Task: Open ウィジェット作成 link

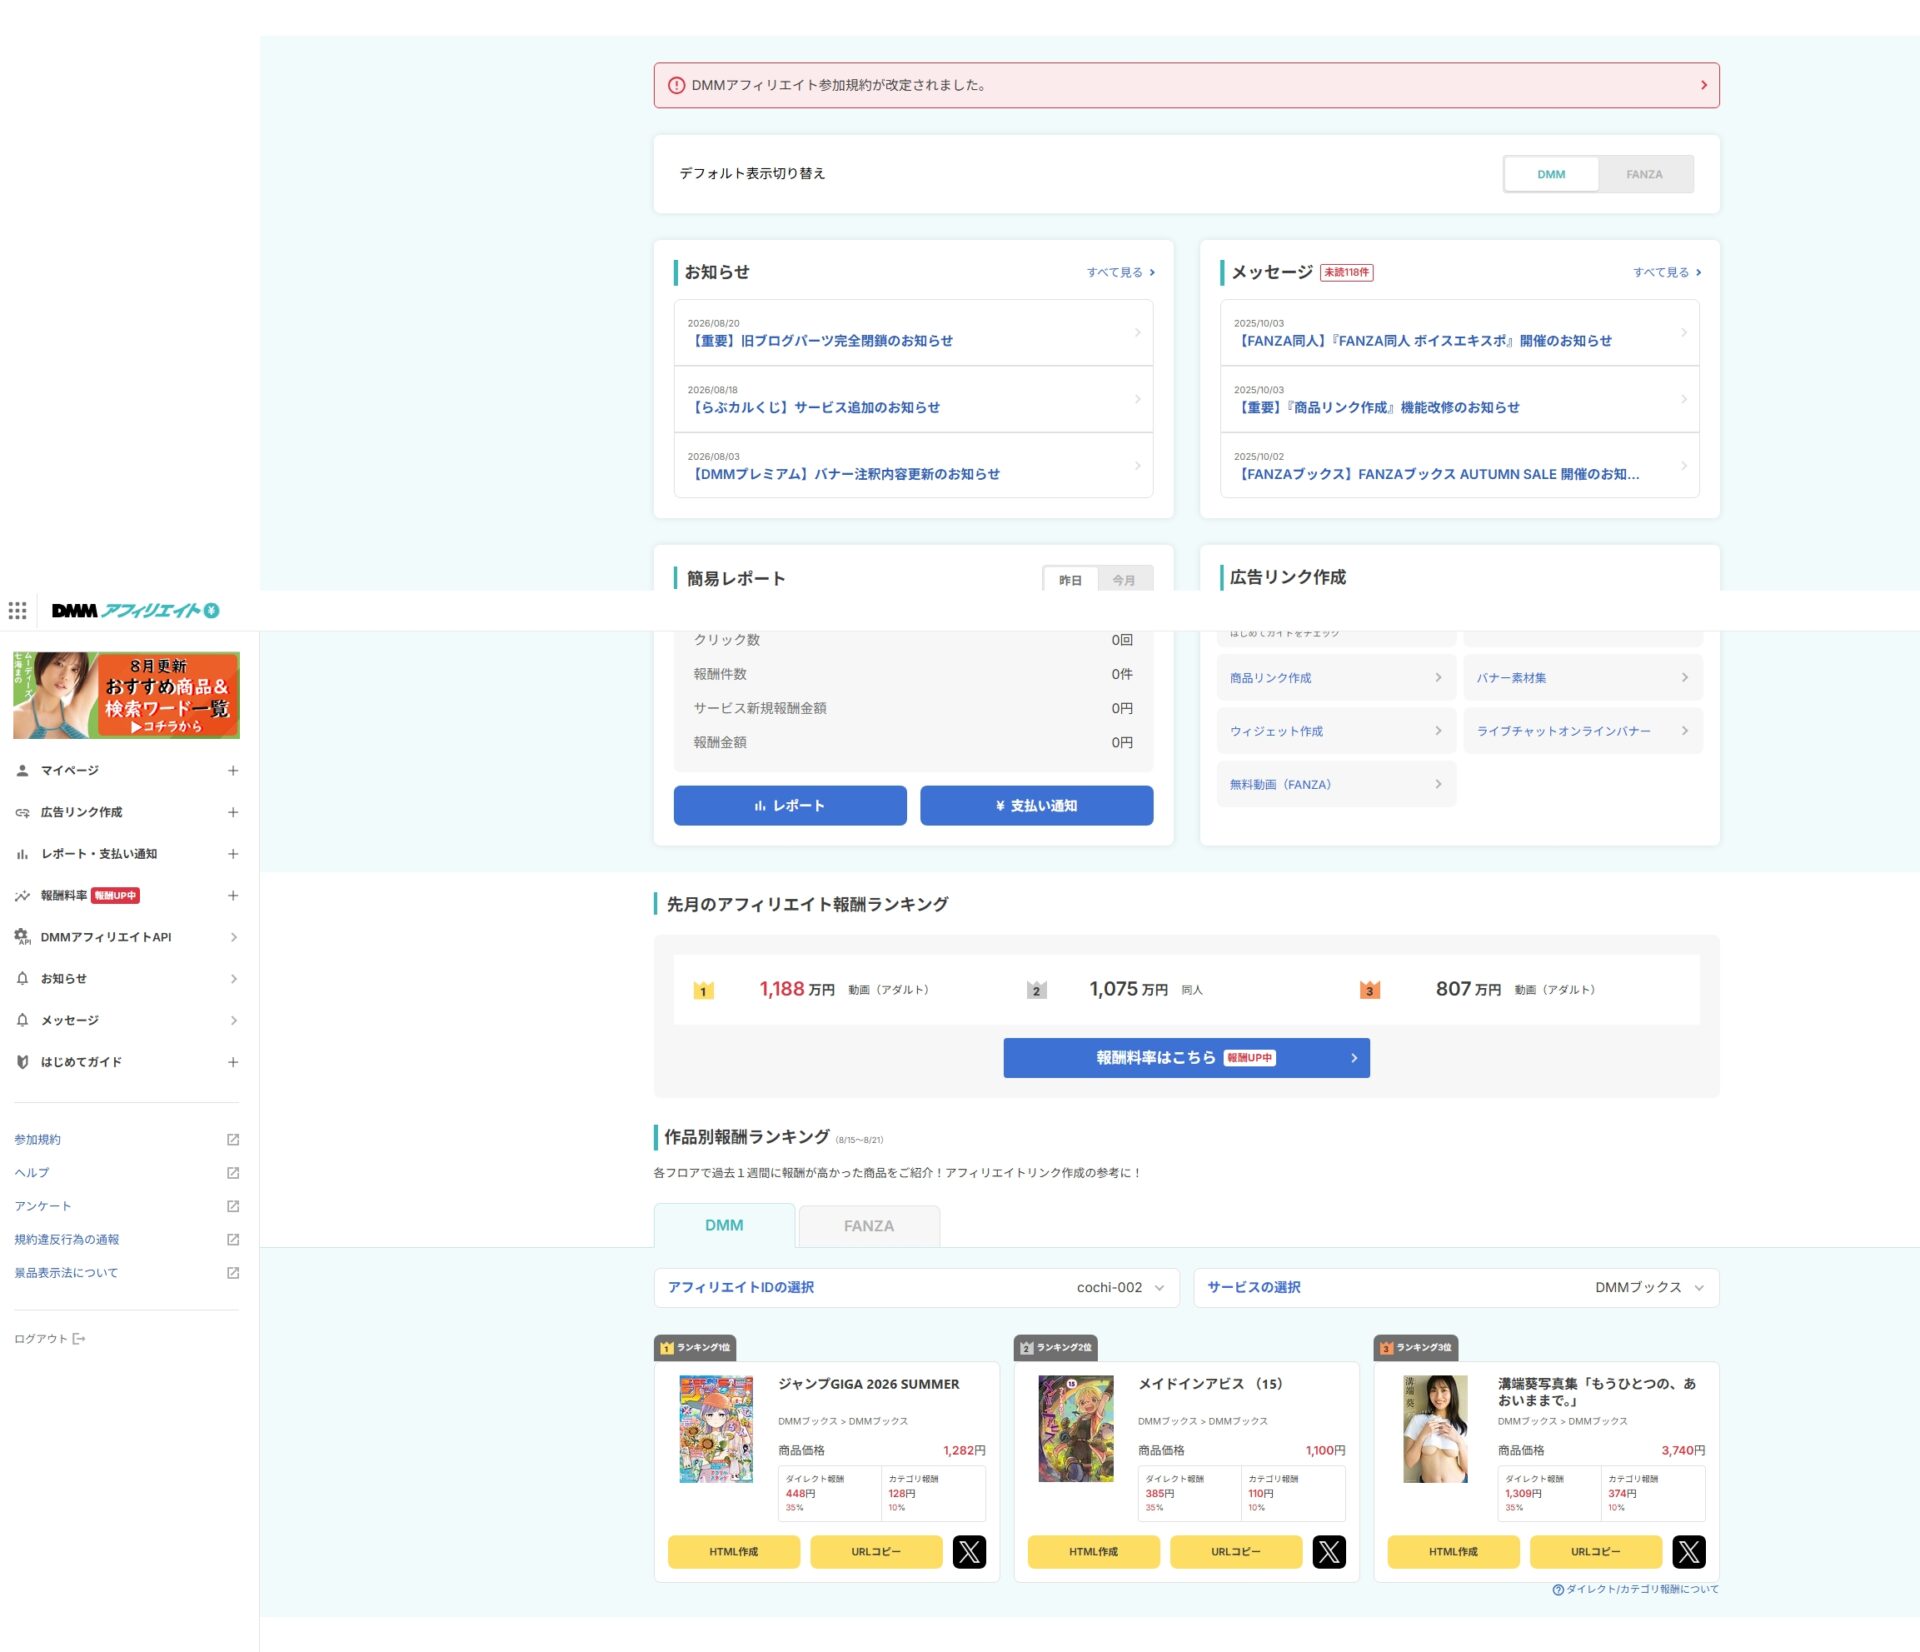Action: click(x=1337, y=732)
